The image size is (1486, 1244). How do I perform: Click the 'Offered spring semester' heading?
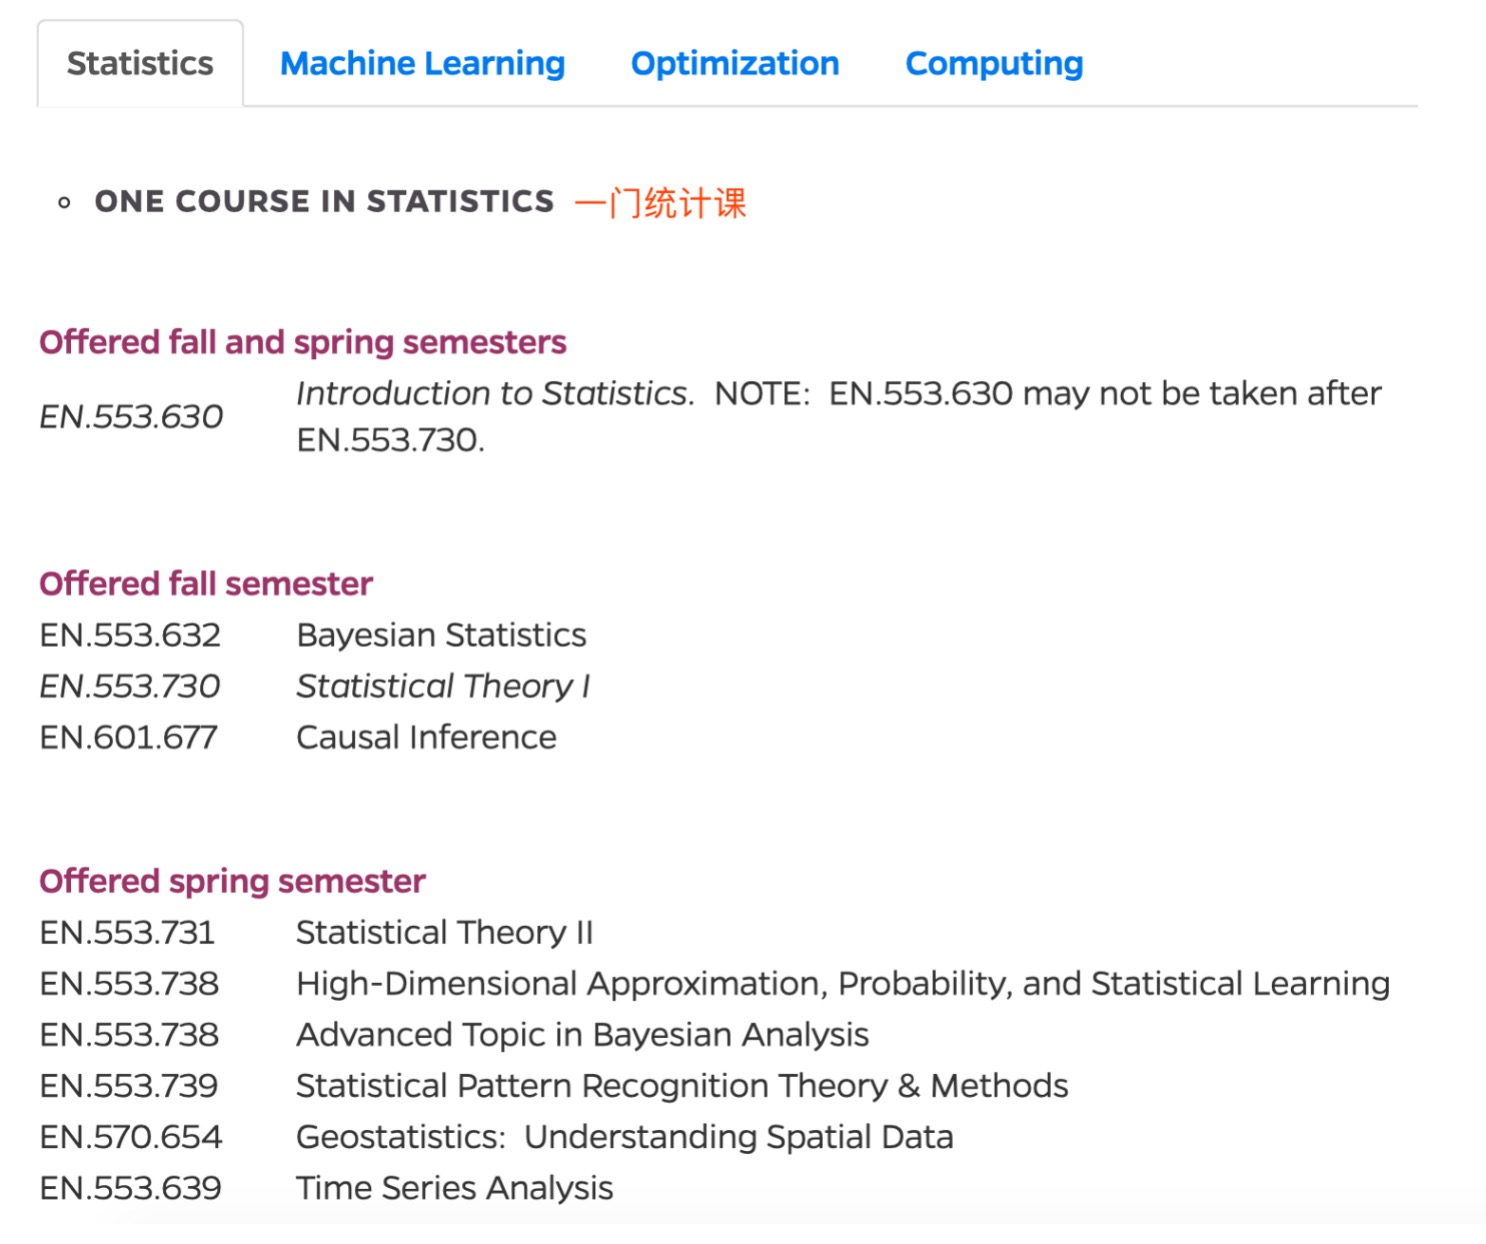coord(232,881)
